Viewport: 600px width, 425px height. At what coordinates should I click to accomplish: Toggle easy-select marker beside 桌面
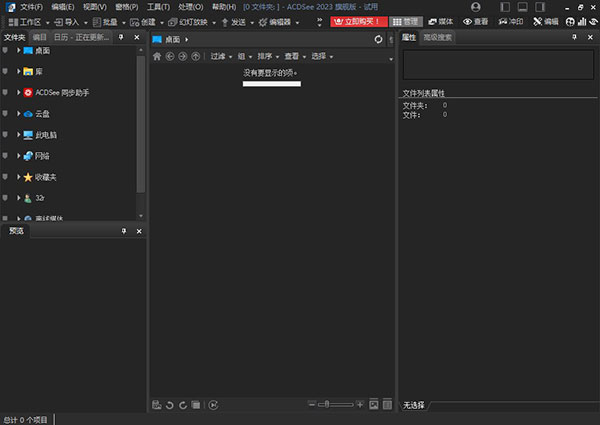tap(5, 50)
